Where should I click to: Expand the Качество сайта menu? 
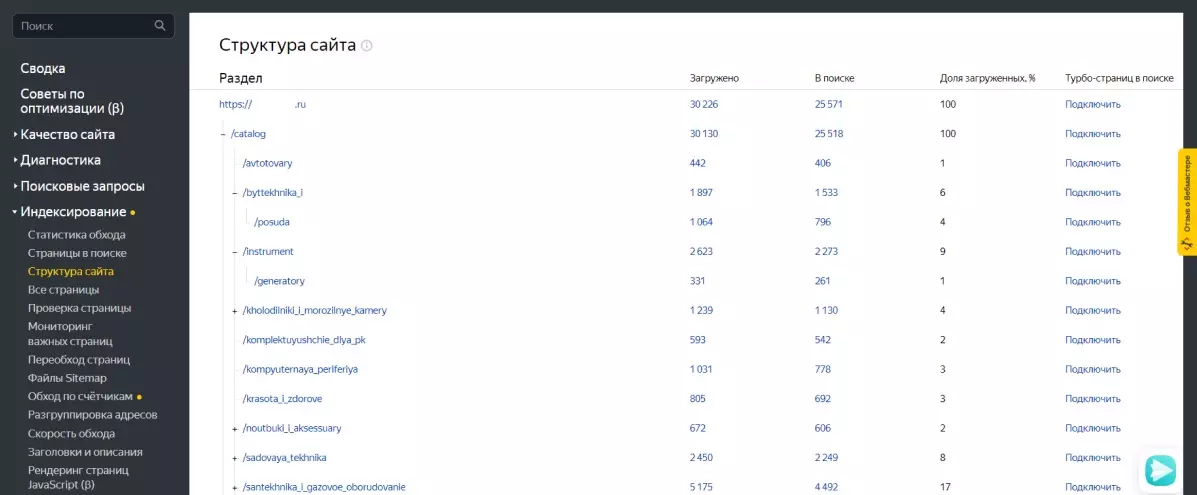click(67, 134)
